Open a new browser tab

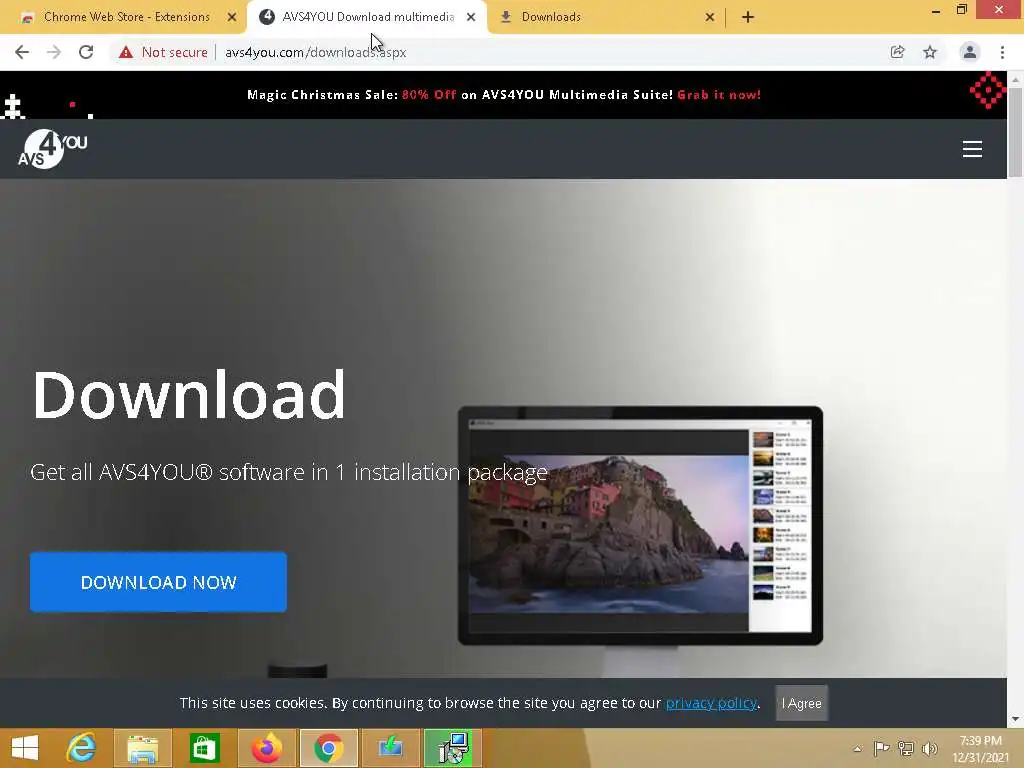(748, 17)
